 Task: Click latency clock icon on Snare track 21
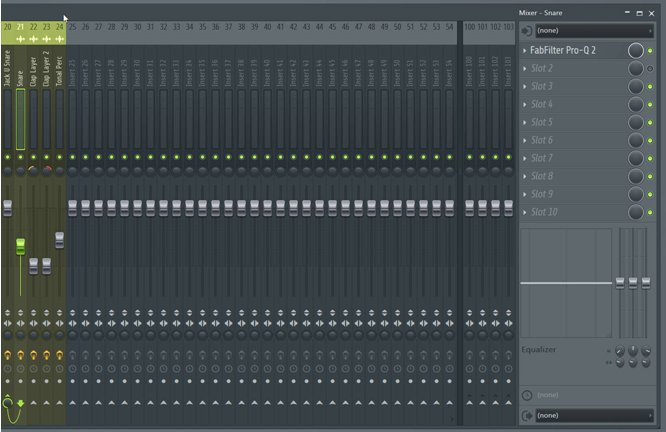(x=20, y=369)
